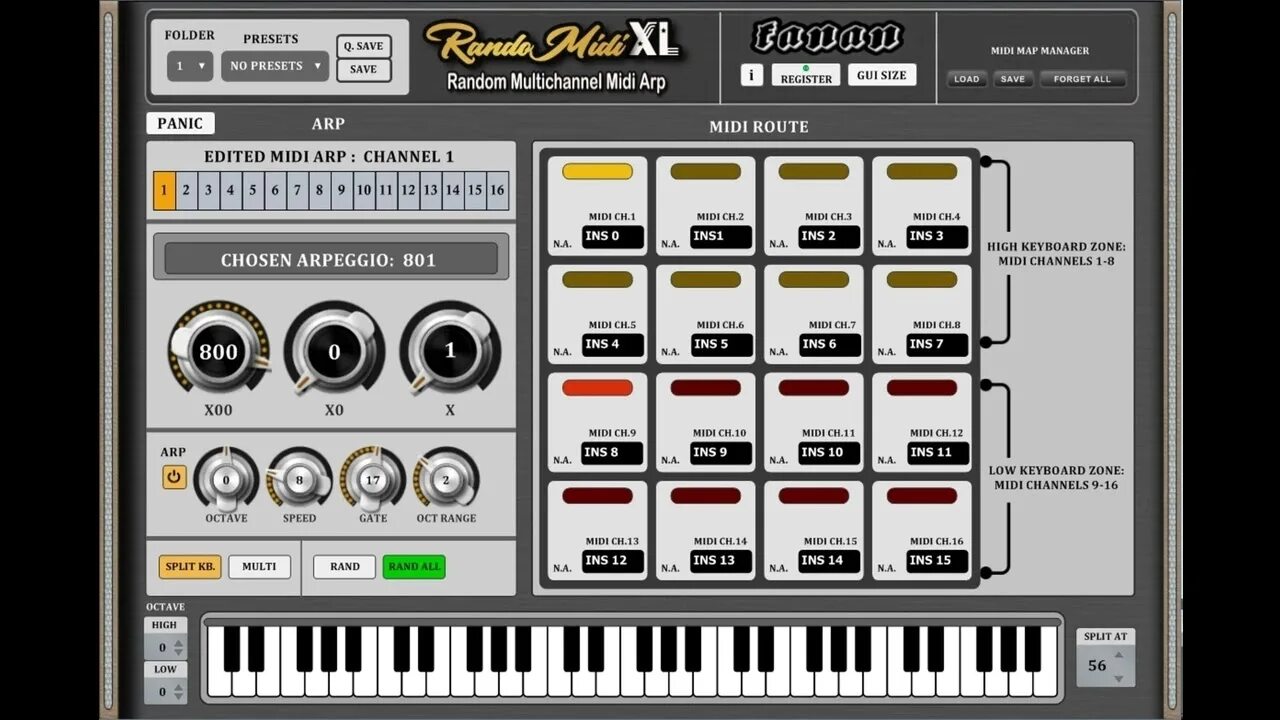Select arp channel 2 tab
The height and width of the screenshot is (720, 1280).
click(186, 190)
